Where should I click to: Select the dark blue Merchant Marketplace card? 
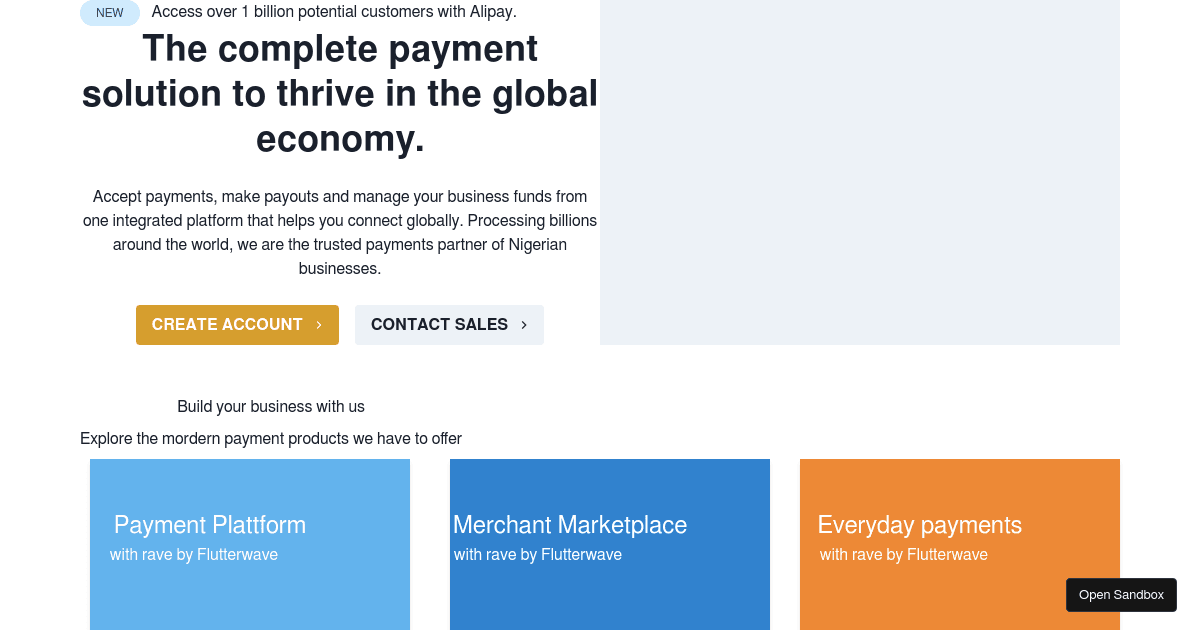click(610, 544)
